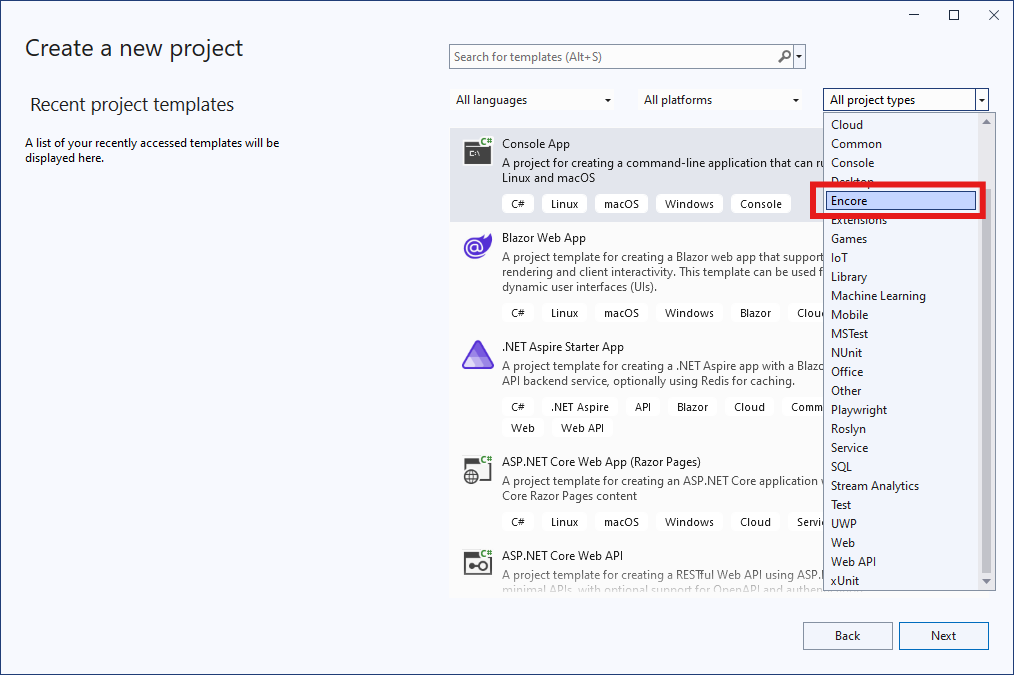Click the Back button
Viewport: 1014px width, 675px height.
click(847, 636)
